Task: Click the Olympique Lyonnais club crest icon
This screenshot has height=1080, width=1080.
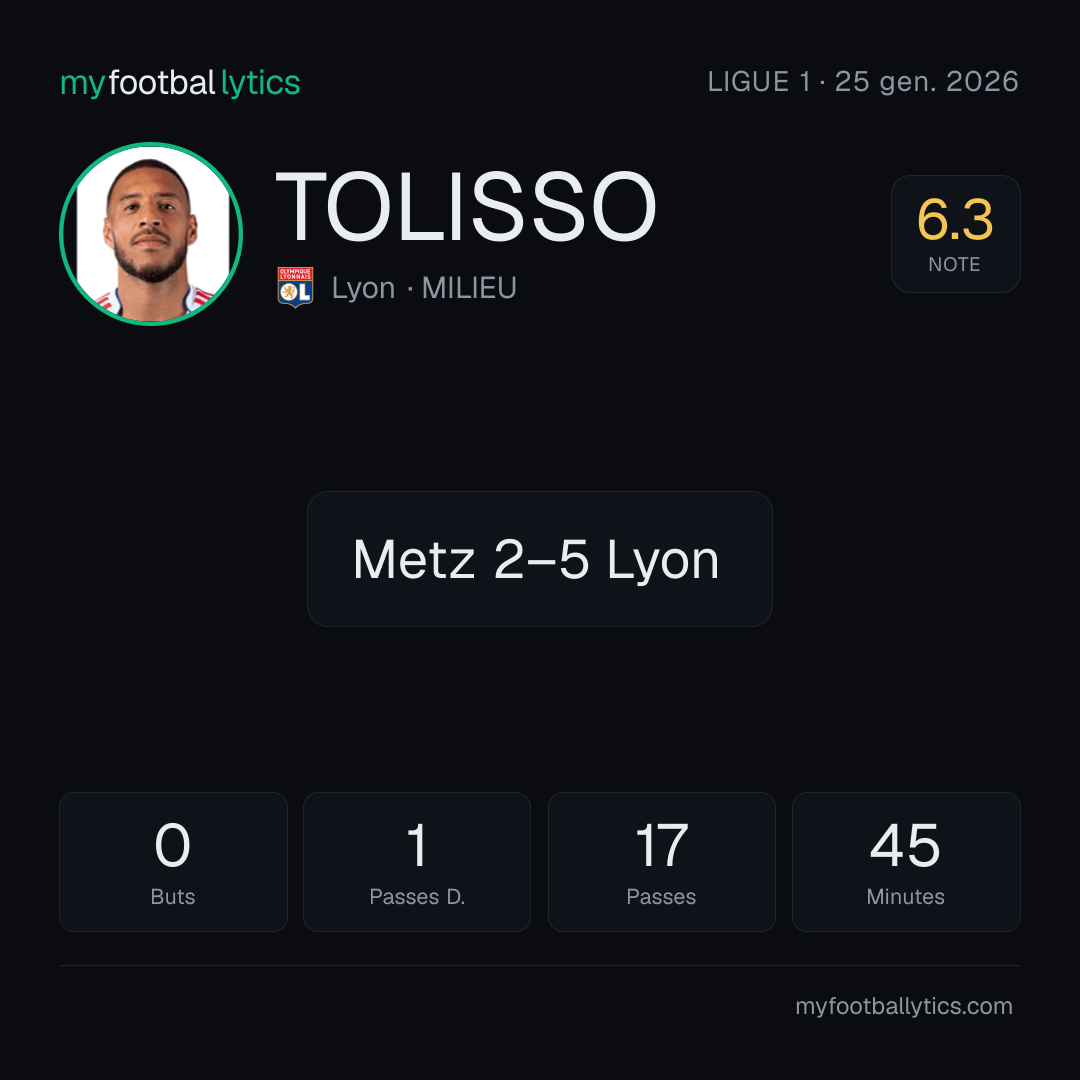Action: click(295, 287)
